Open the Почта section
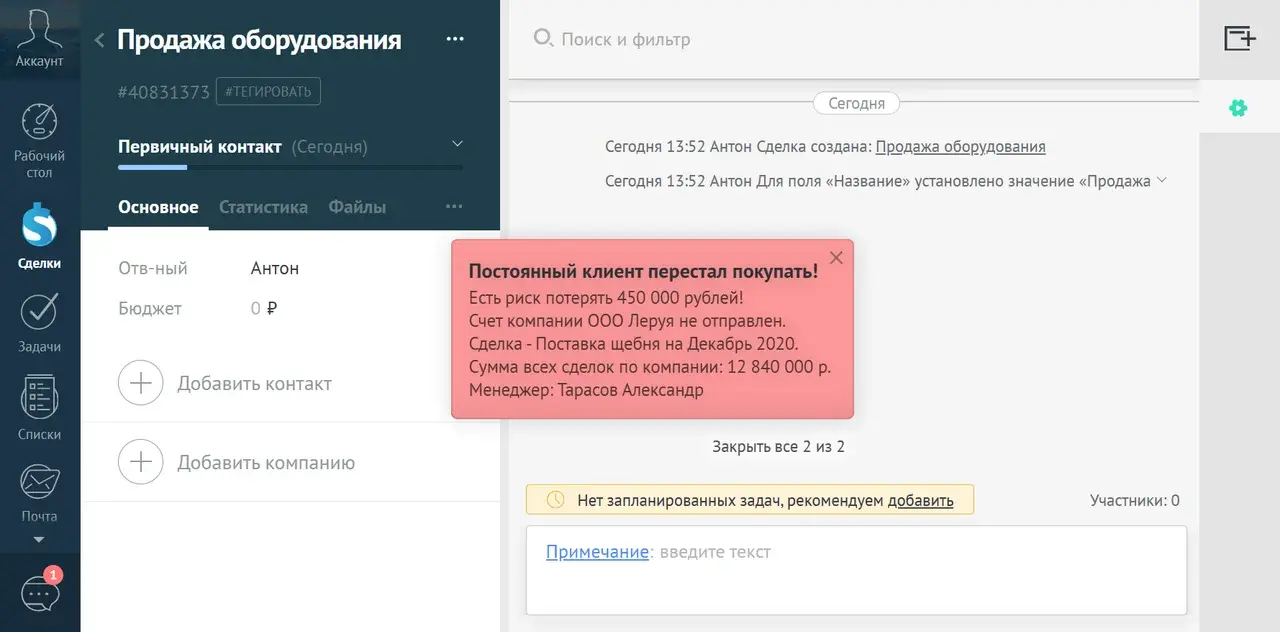1280x632 pixels. pyautogui.click(x=39, y=494)
